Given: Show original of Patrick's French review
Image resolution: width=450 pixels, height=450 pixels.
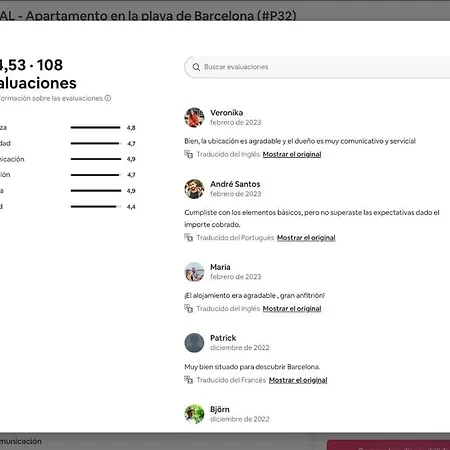Looking at the screenshot, I should [x=298, y=380].
